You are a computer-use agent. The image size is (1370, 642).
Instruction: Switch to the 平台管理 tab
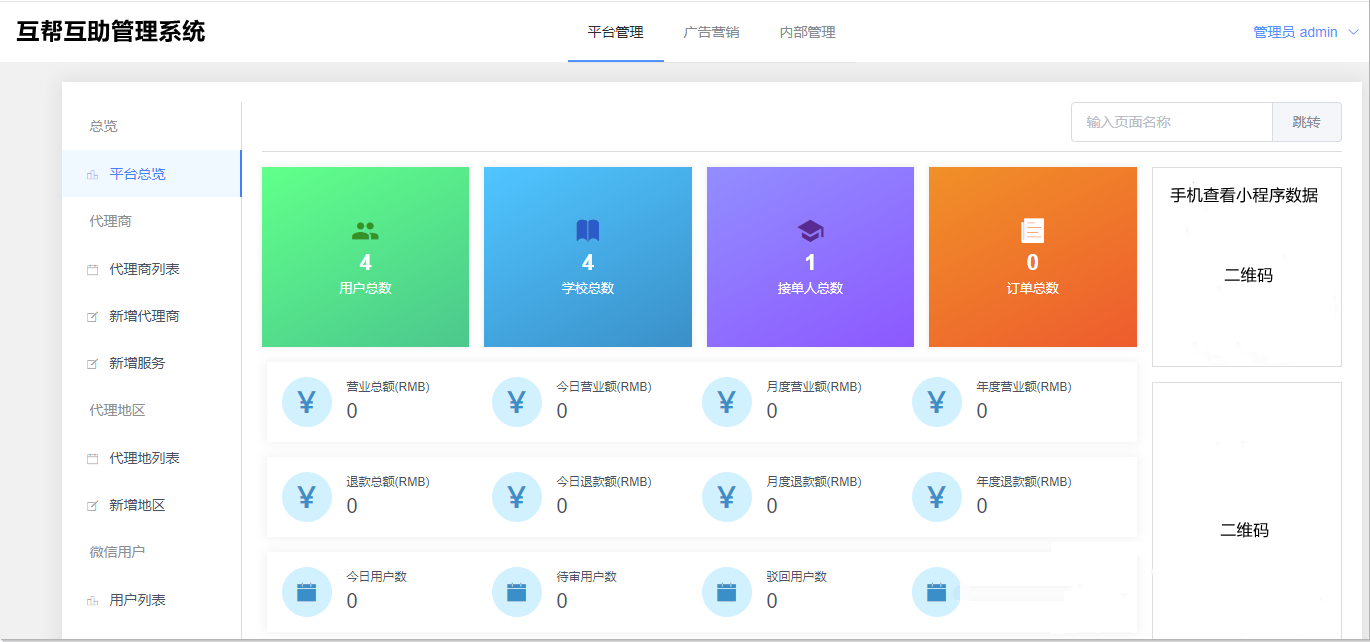(x=615, y=32)
